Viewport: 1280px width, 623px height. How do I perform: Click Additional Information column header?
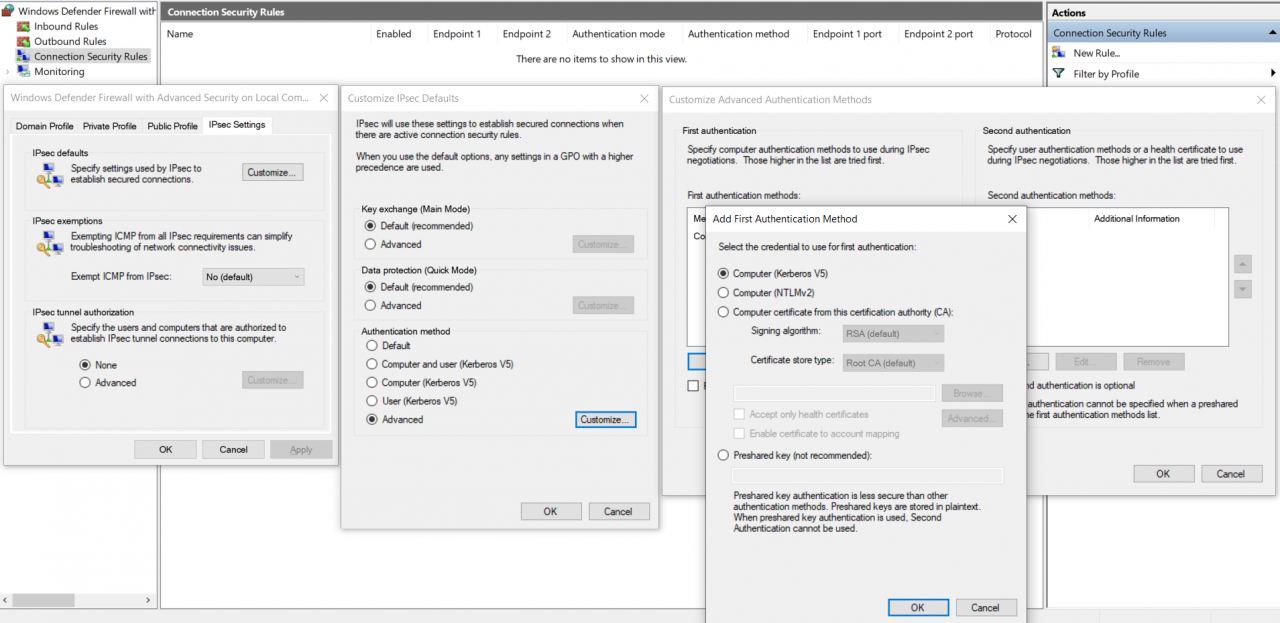[1137, 219]
